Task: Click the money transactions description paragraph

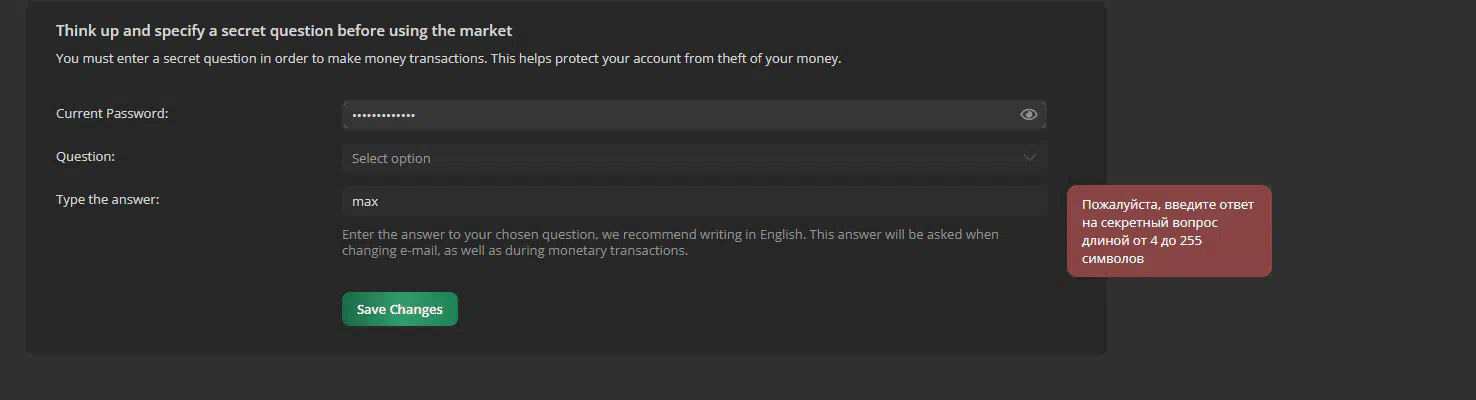Action: pos(449,59)
